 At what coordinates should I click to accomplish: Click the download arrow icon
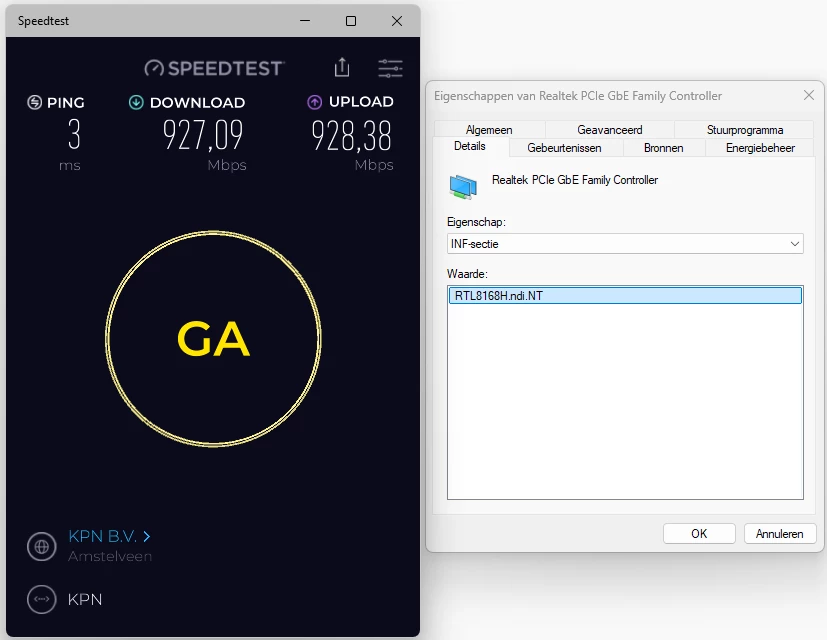pos(136,102)
